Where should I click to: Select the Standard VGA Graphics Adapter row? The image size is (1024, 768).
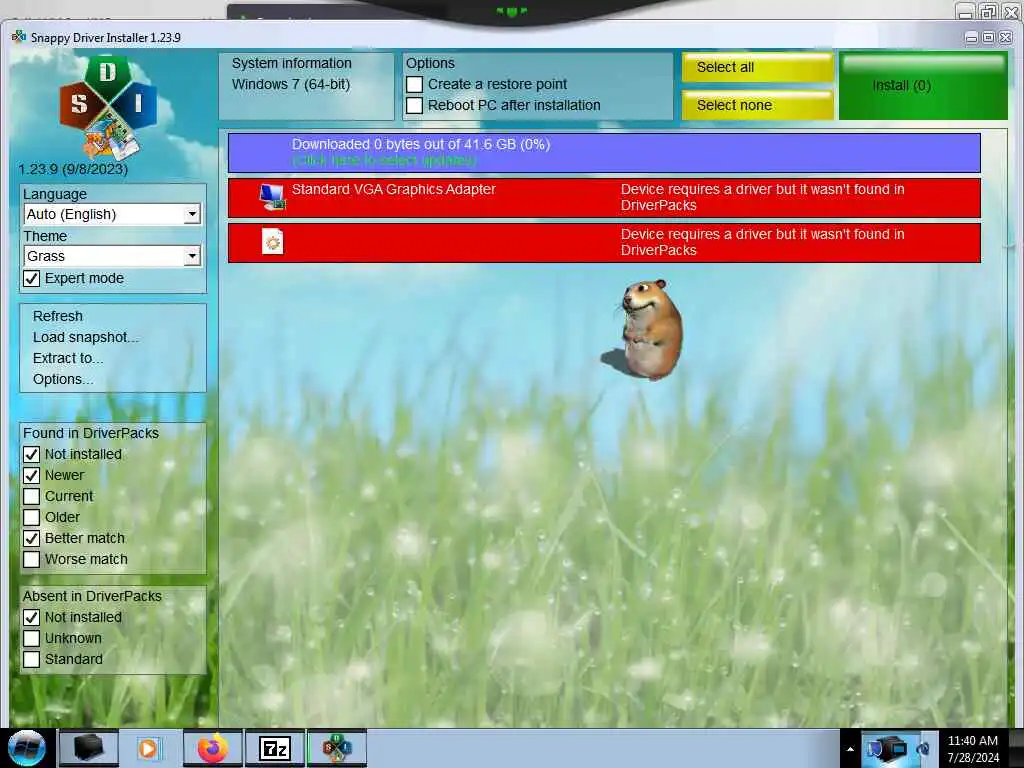point(604,197)
